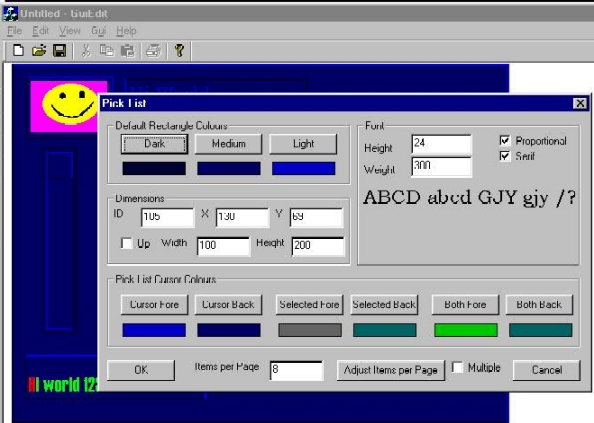This screenshot has height=423, width=594.
Task: Open a file with the folder icon
Action: (39, 50)
